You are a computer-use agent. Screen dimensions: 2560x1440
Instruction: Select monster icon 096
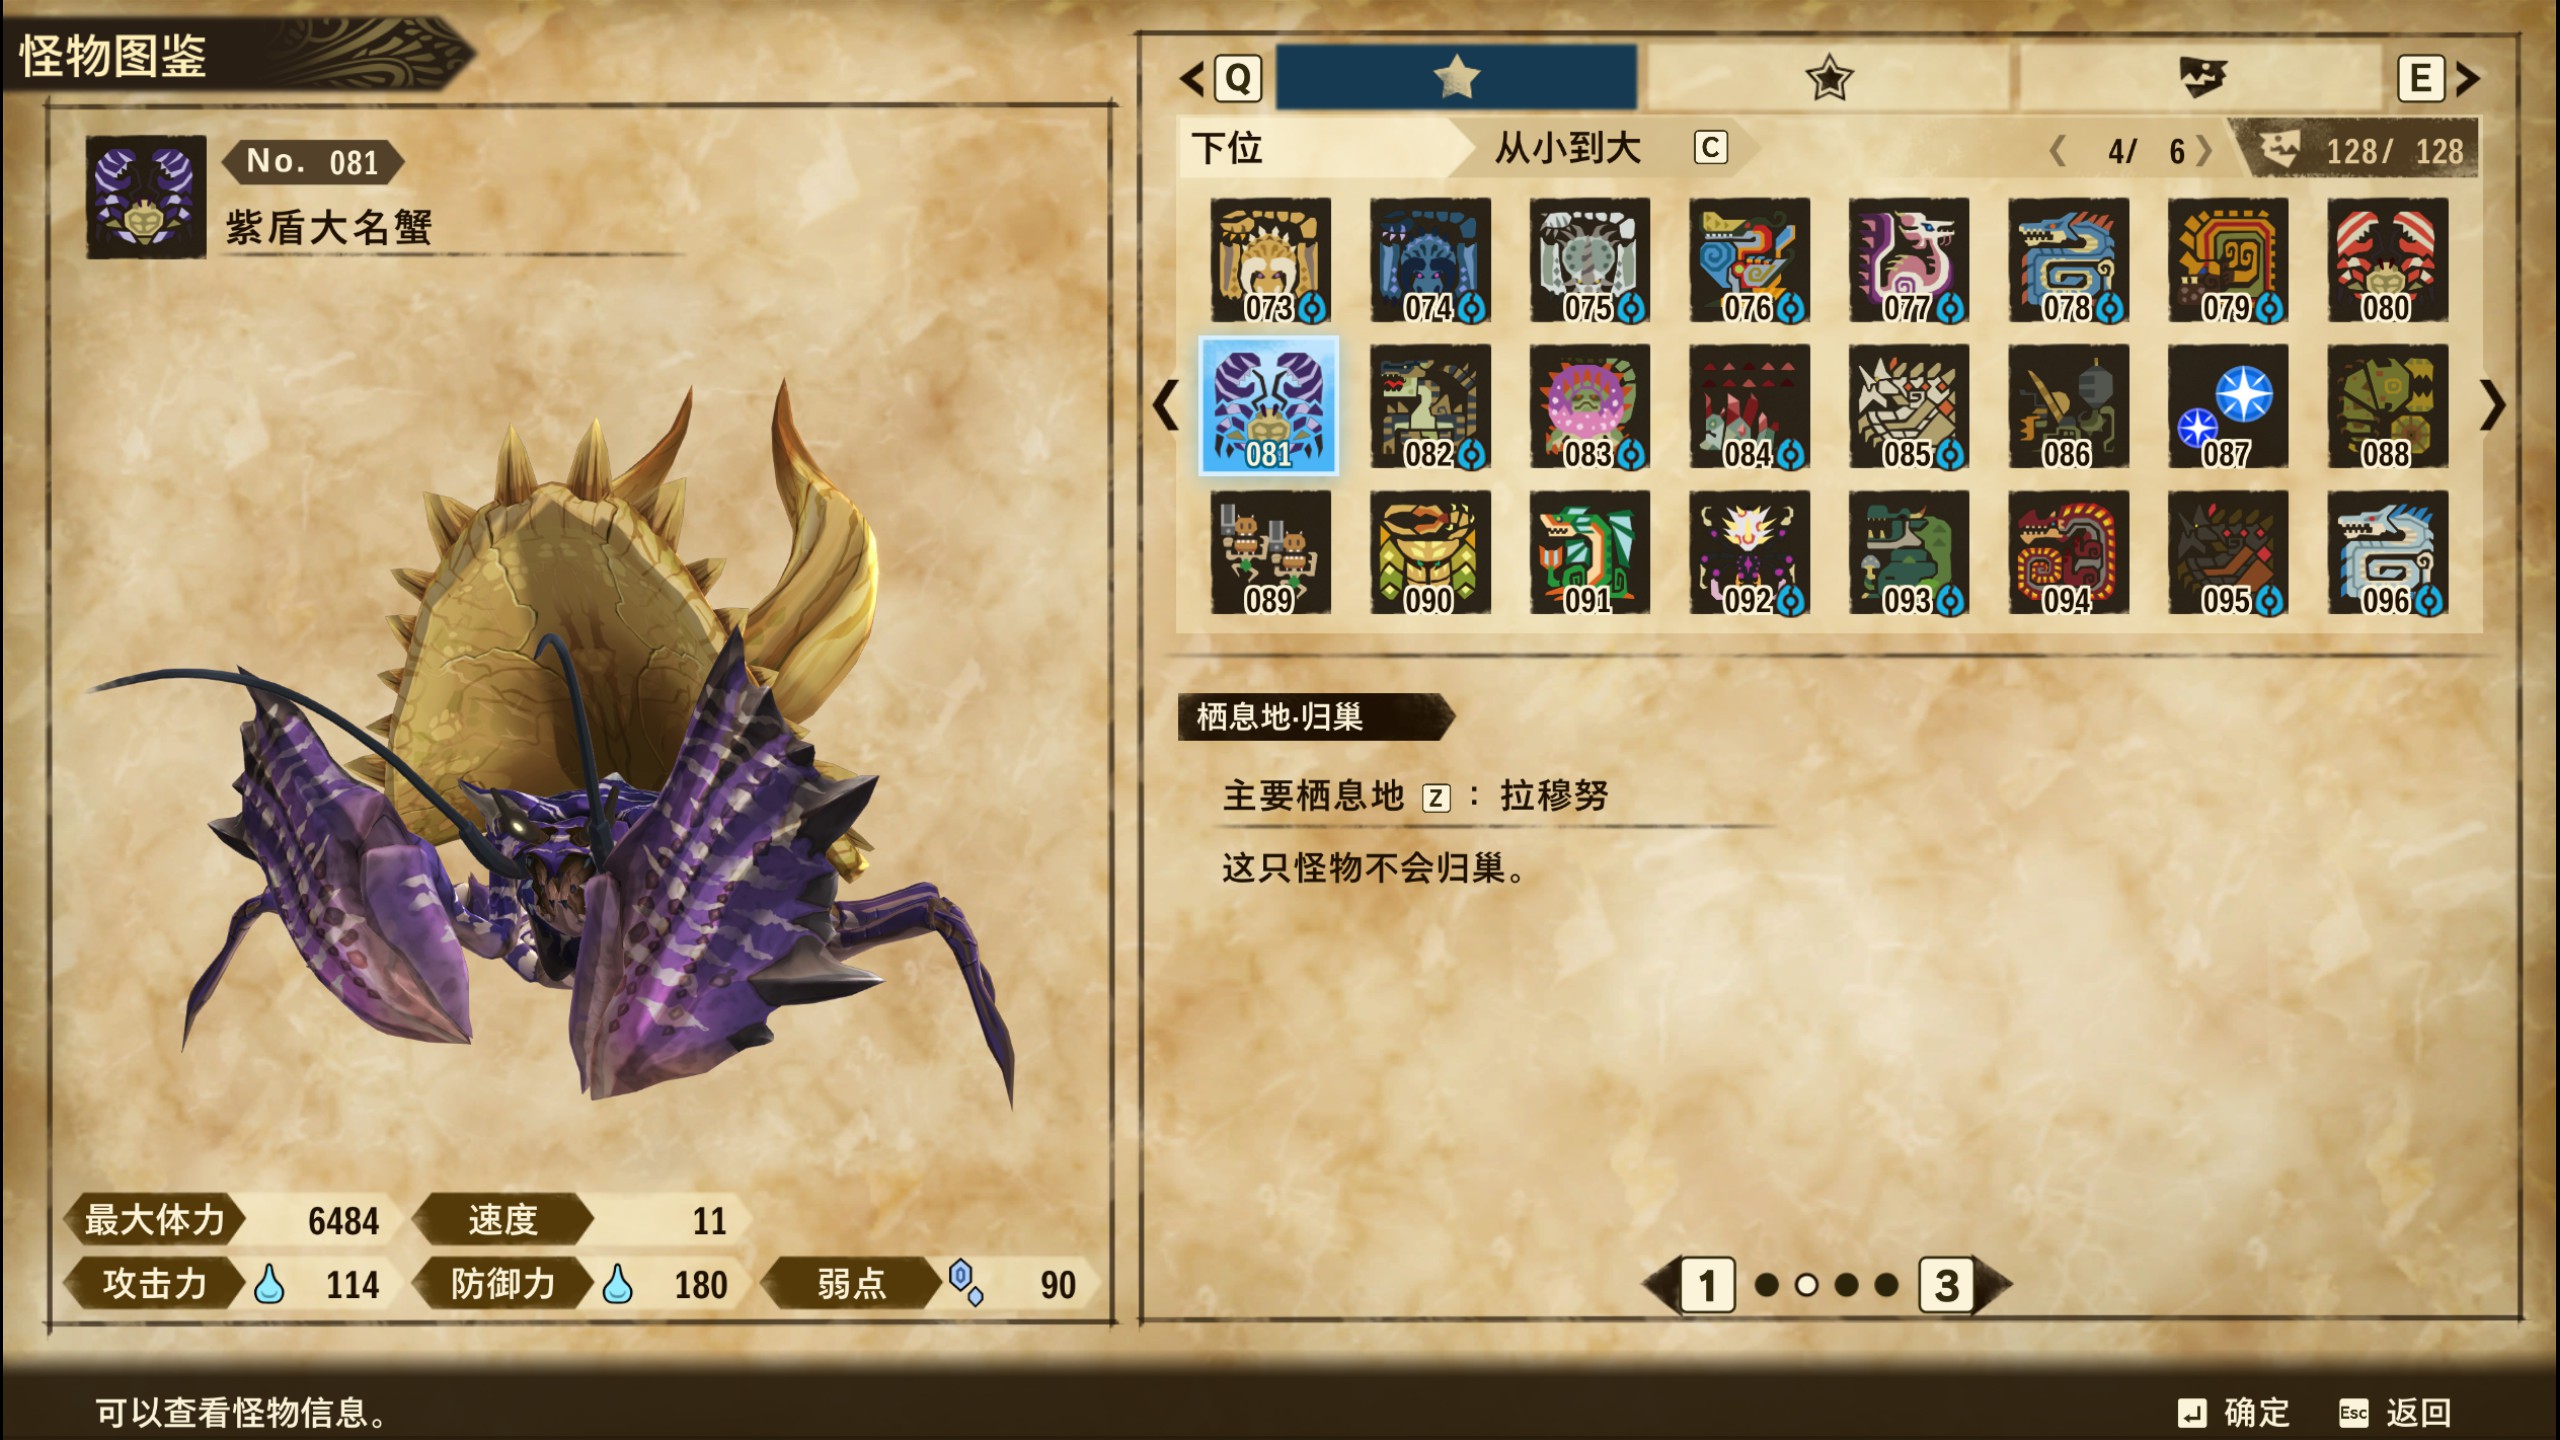(2387, 552)
